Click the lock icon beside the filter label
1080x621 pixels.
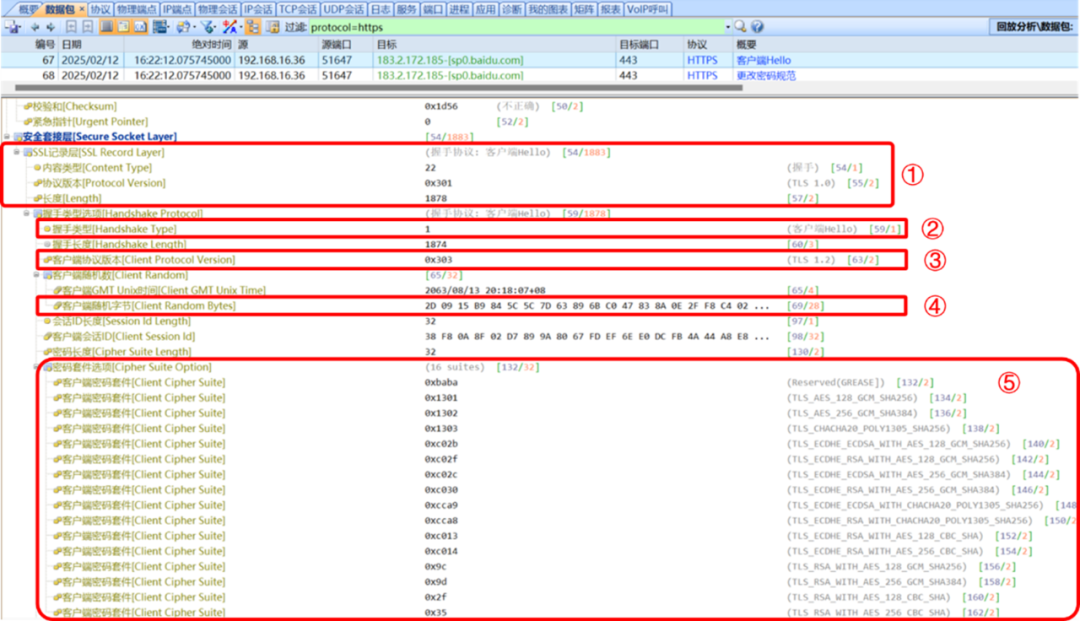click(270, 27)
